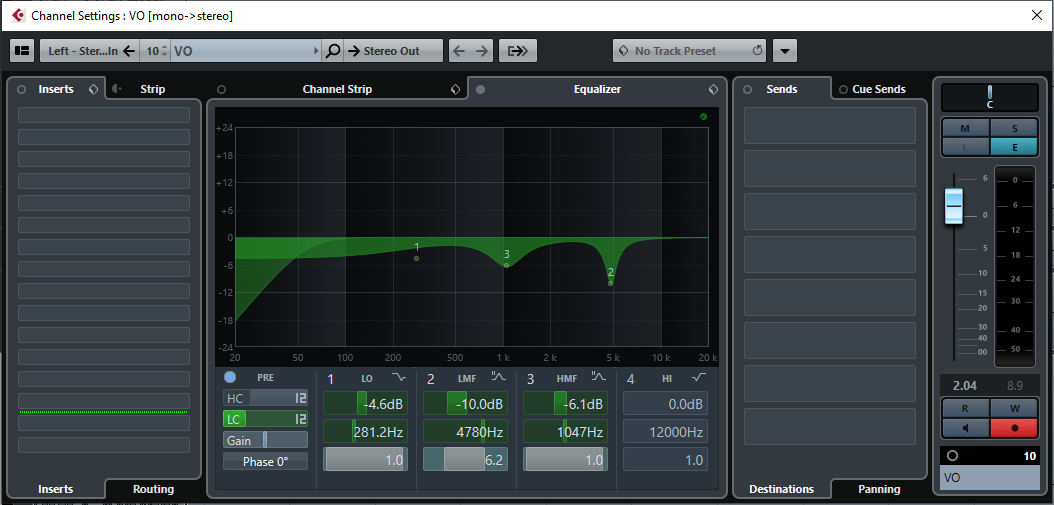Click input routing left arrow icon
This screenshot has width=1054, height=505.
(130, 50)
